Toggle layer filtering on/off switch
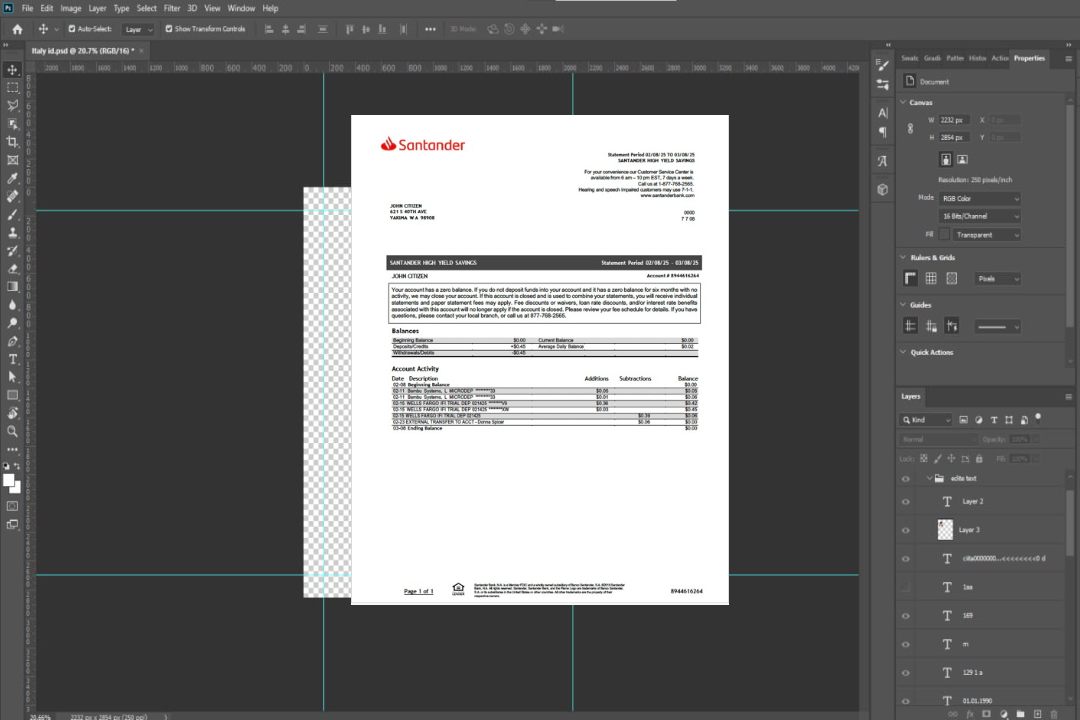This screenshot has height=720, width=1080. tap(1038, 418)
